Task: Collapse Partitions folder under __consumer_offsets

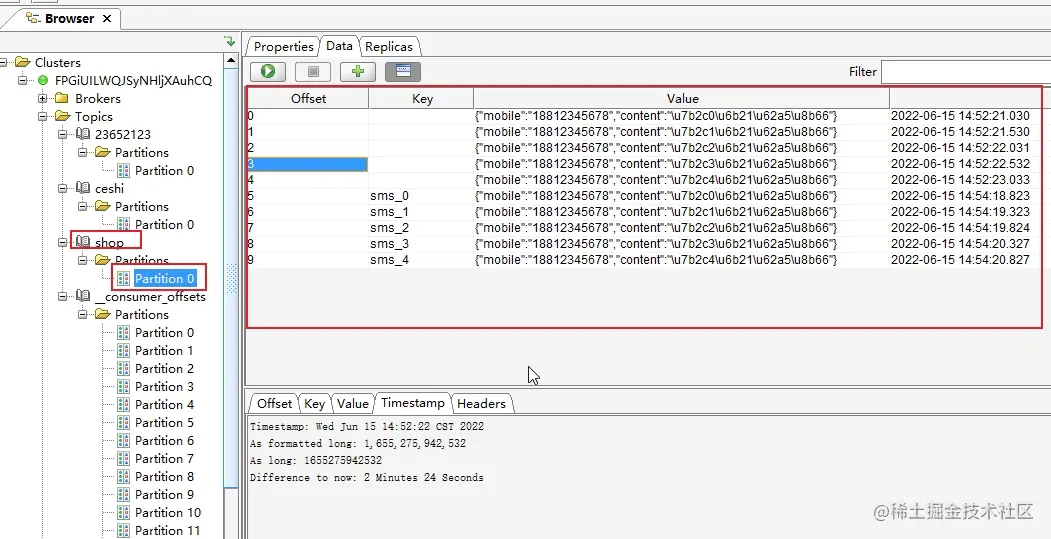Action: (x=83, y=314)
